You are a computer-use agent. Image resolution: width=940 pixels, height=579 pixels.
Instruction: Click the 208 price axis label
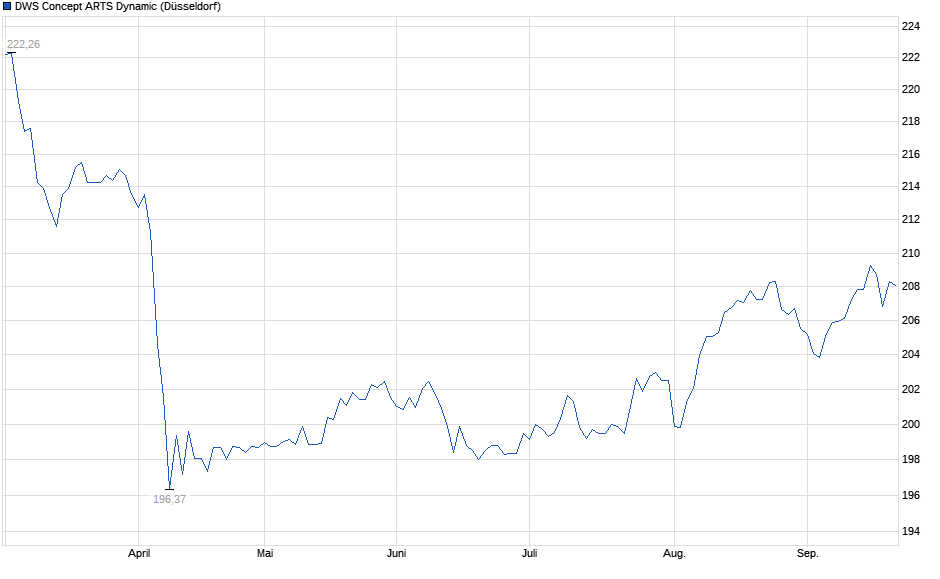tap(911, 287)
